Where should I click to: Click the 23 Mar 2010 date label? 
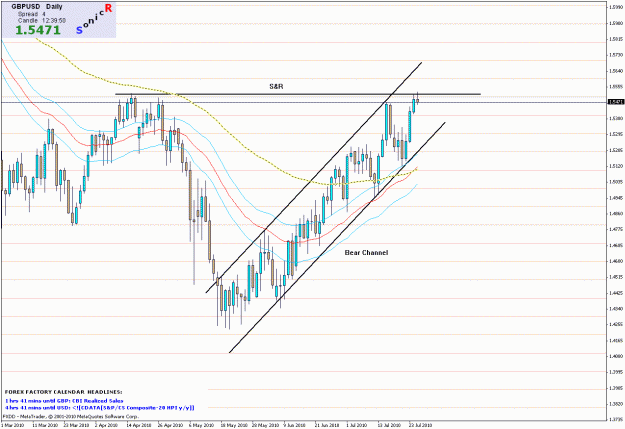[77, 425]
